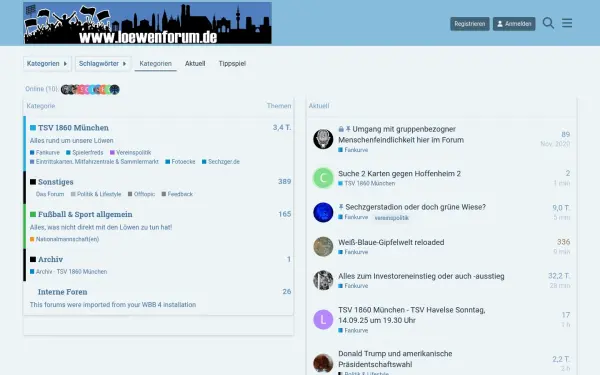Open the Sechzger.de subcategory

(221, 162)
